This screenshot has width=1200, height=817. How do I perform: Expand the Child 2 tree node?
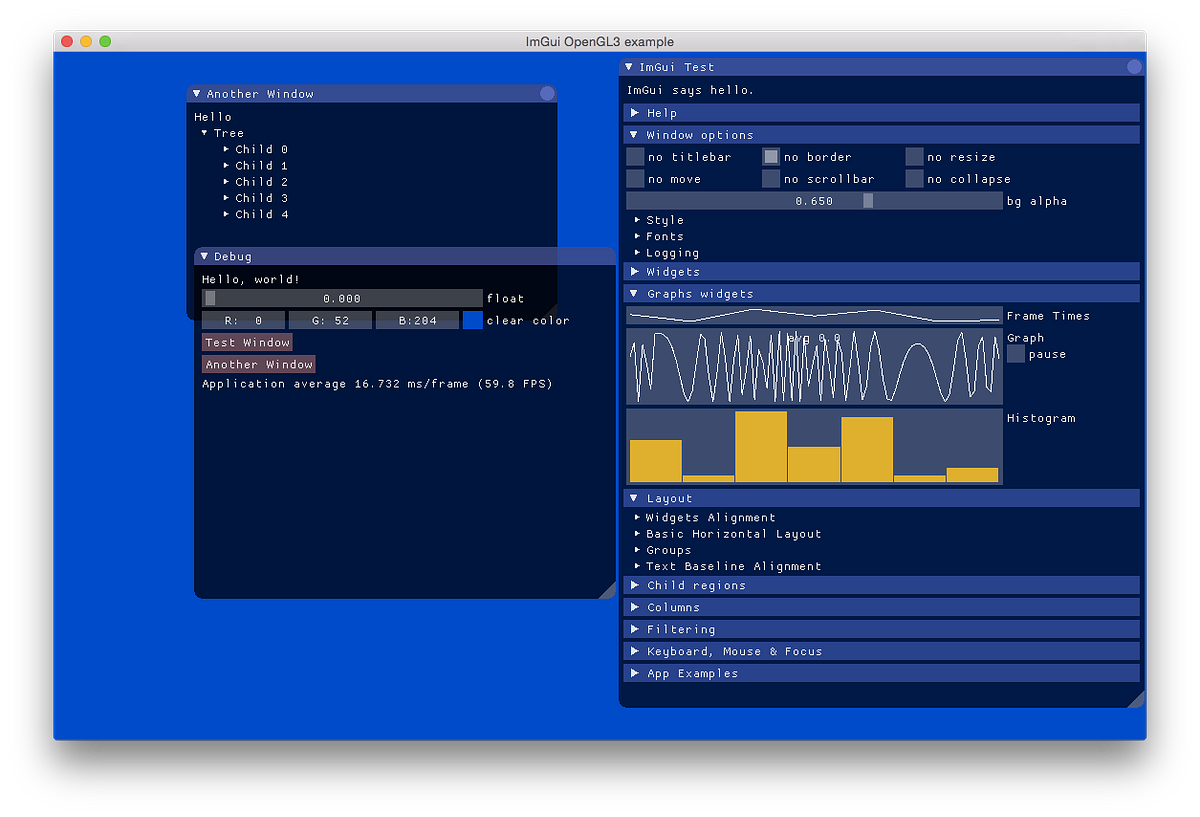coord(228,181)
